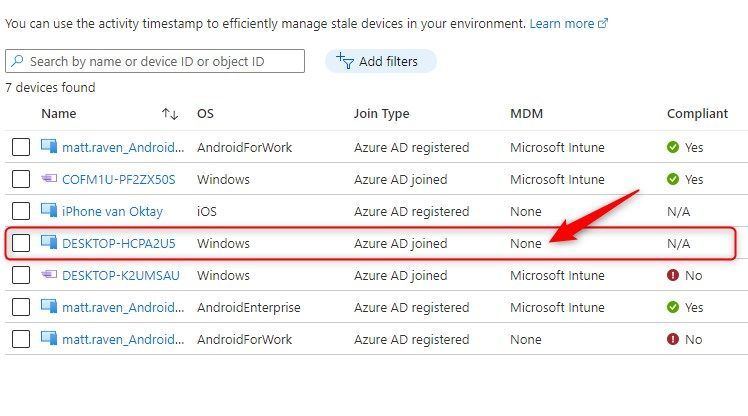Check the COFM1U-PF2ZX50S device checkbox
Viewport: 748px width, 416px height.
(x=21, y=179)
